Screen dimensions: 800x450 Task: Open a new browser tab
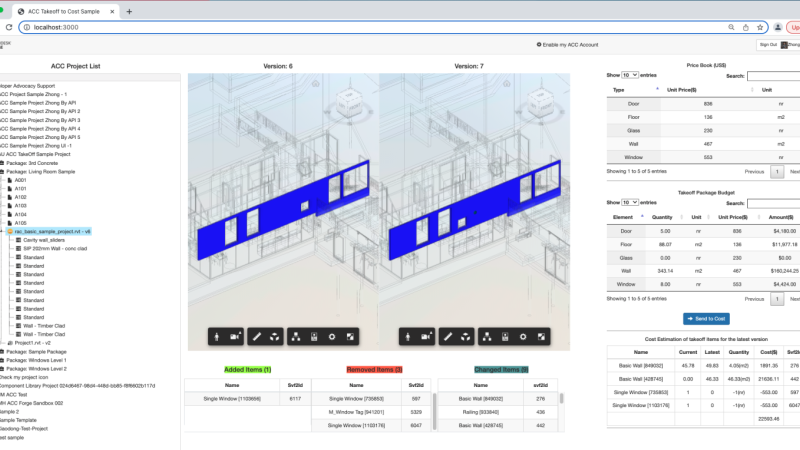129,11
